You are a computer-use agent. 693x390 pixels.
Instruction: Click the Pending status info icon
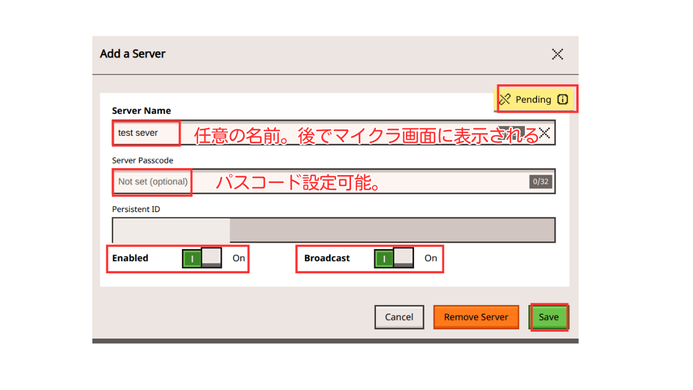pos(562,99)
